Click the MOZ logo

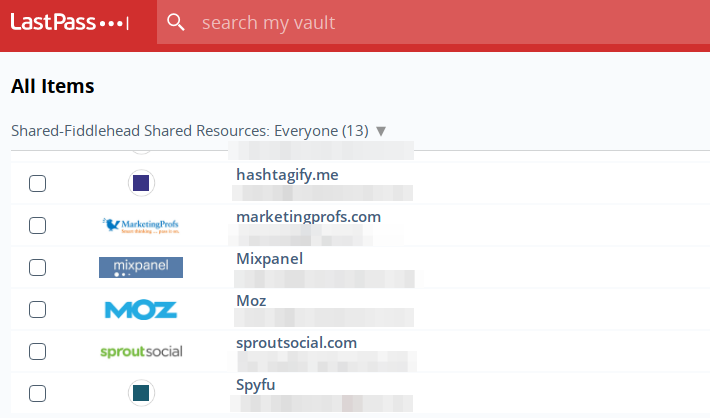coord(141,310)
